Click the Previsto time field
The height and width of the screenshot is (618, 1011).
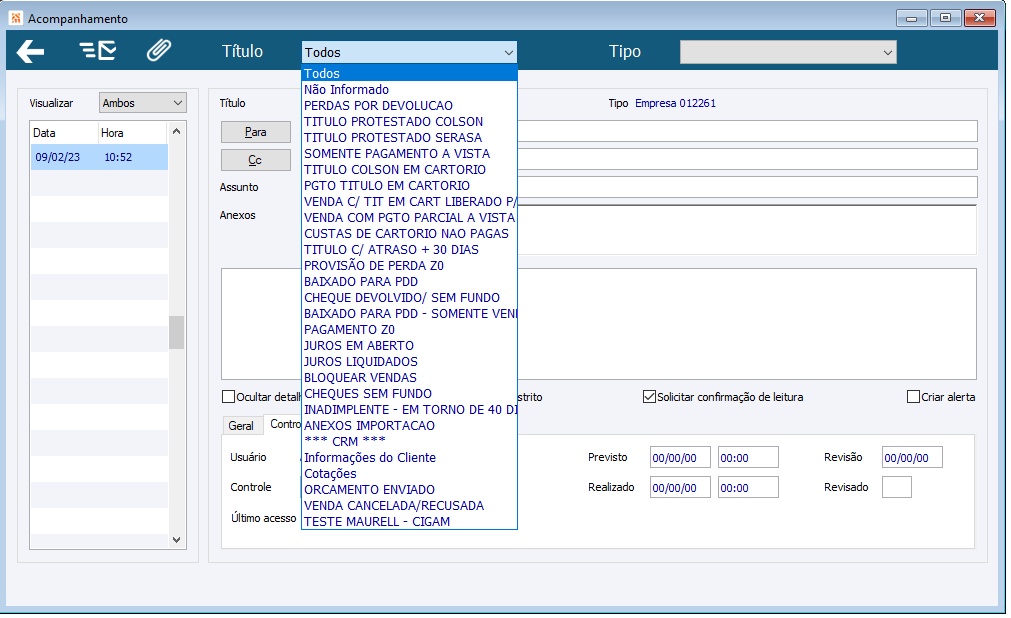(x=748, y=457)
